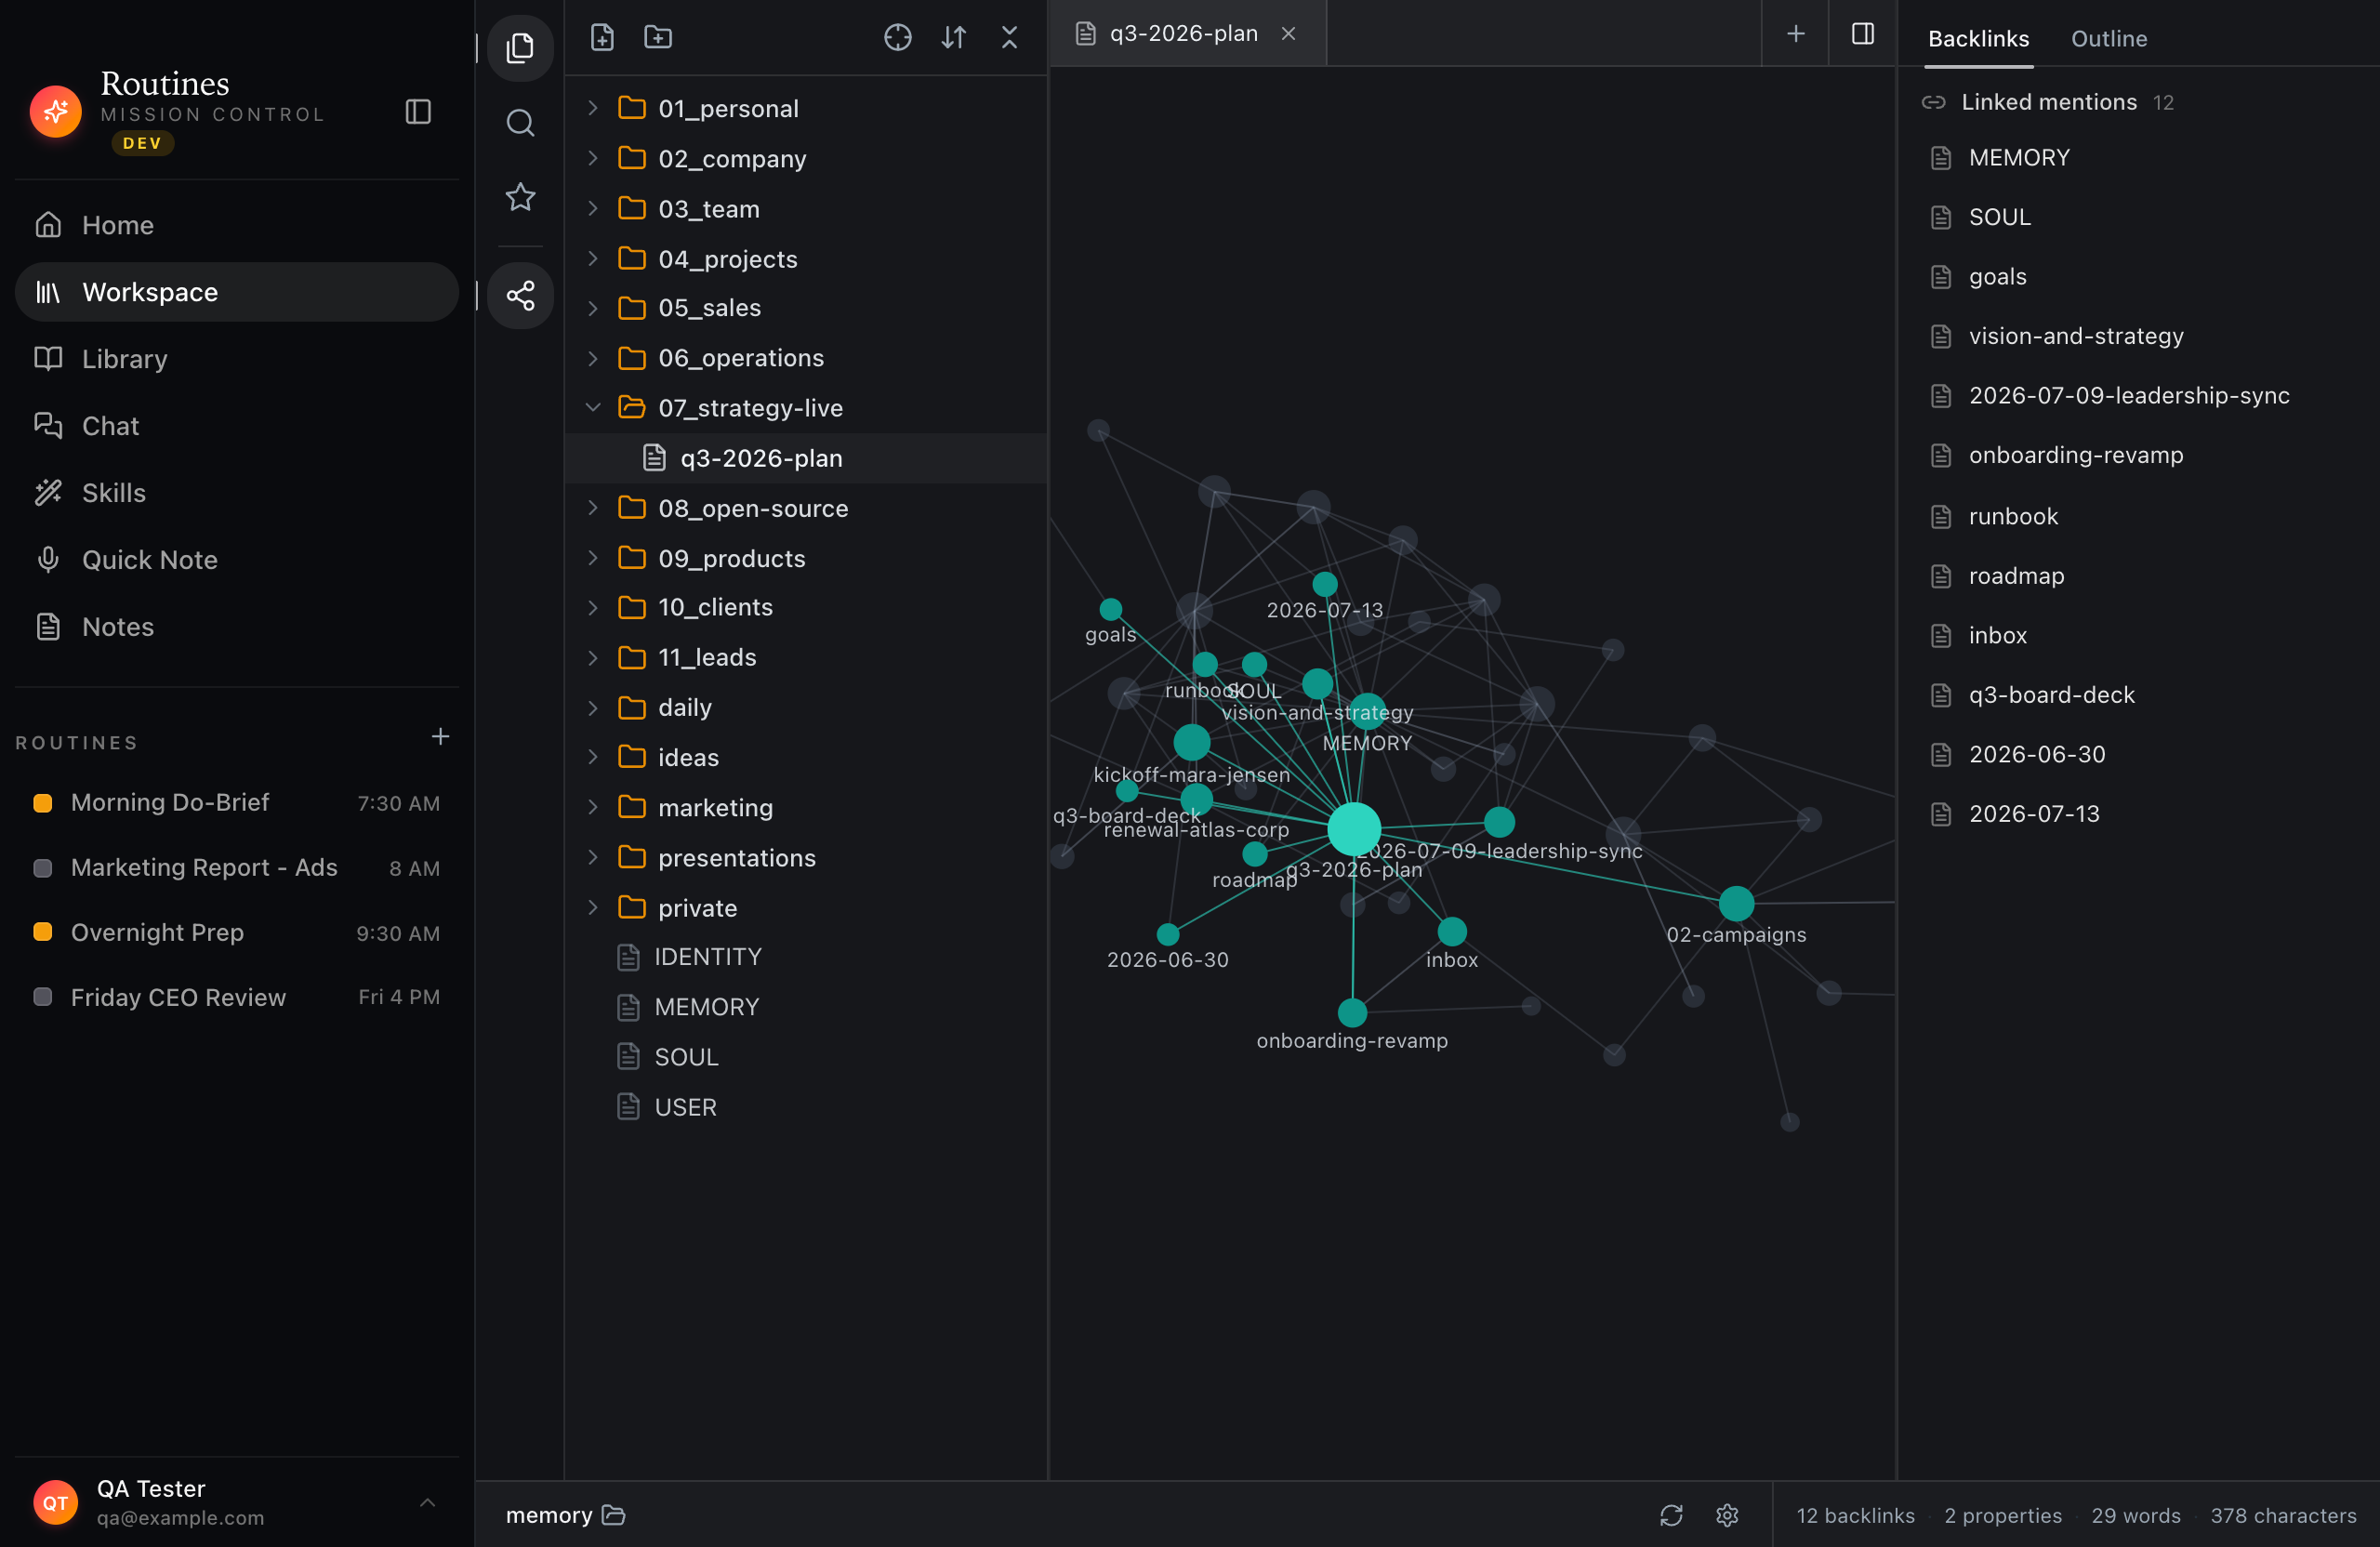The image size is (2380, 1547).
Task: Open search in the workspace rail
Action: coord(520,123)
